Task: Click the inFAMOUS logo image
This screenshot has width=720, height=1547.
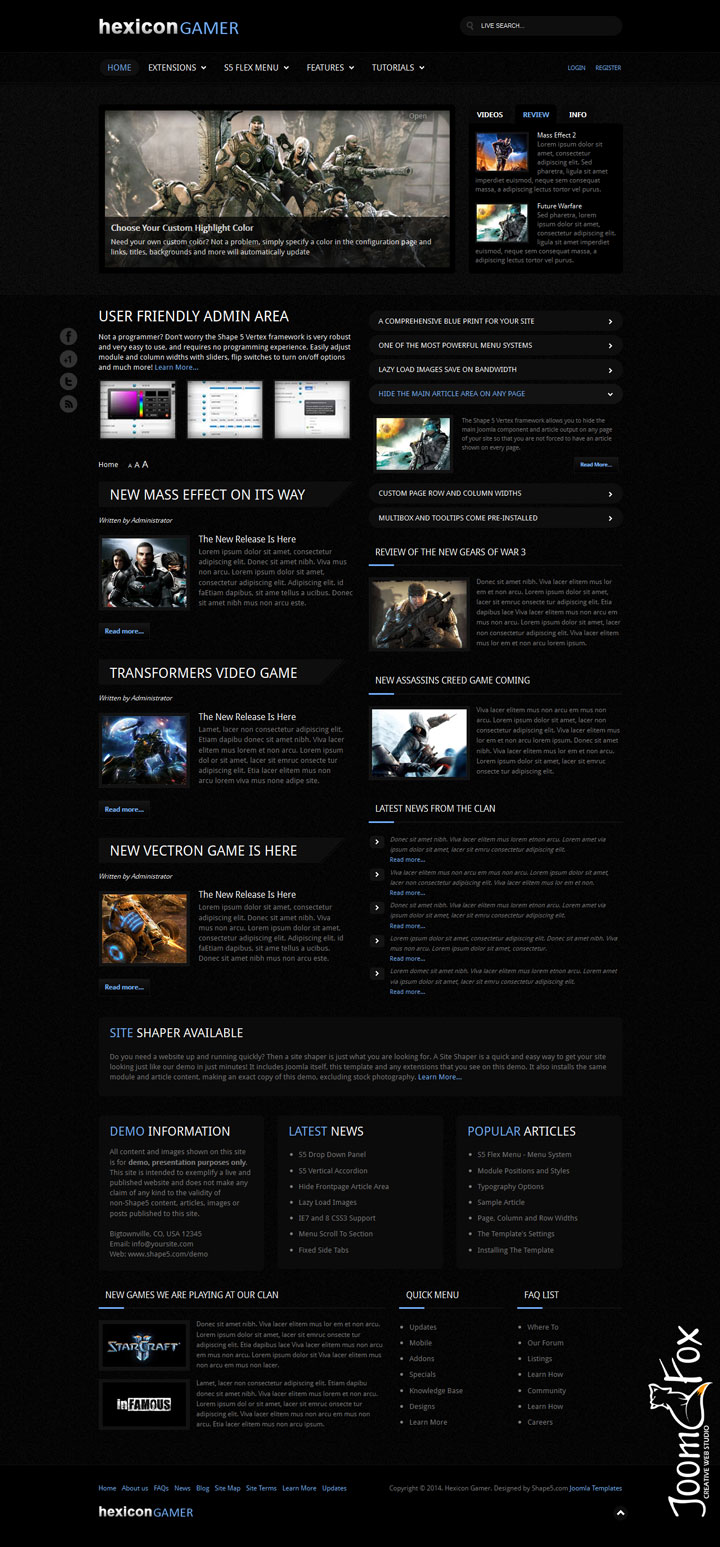Action: click(144, 1405)
